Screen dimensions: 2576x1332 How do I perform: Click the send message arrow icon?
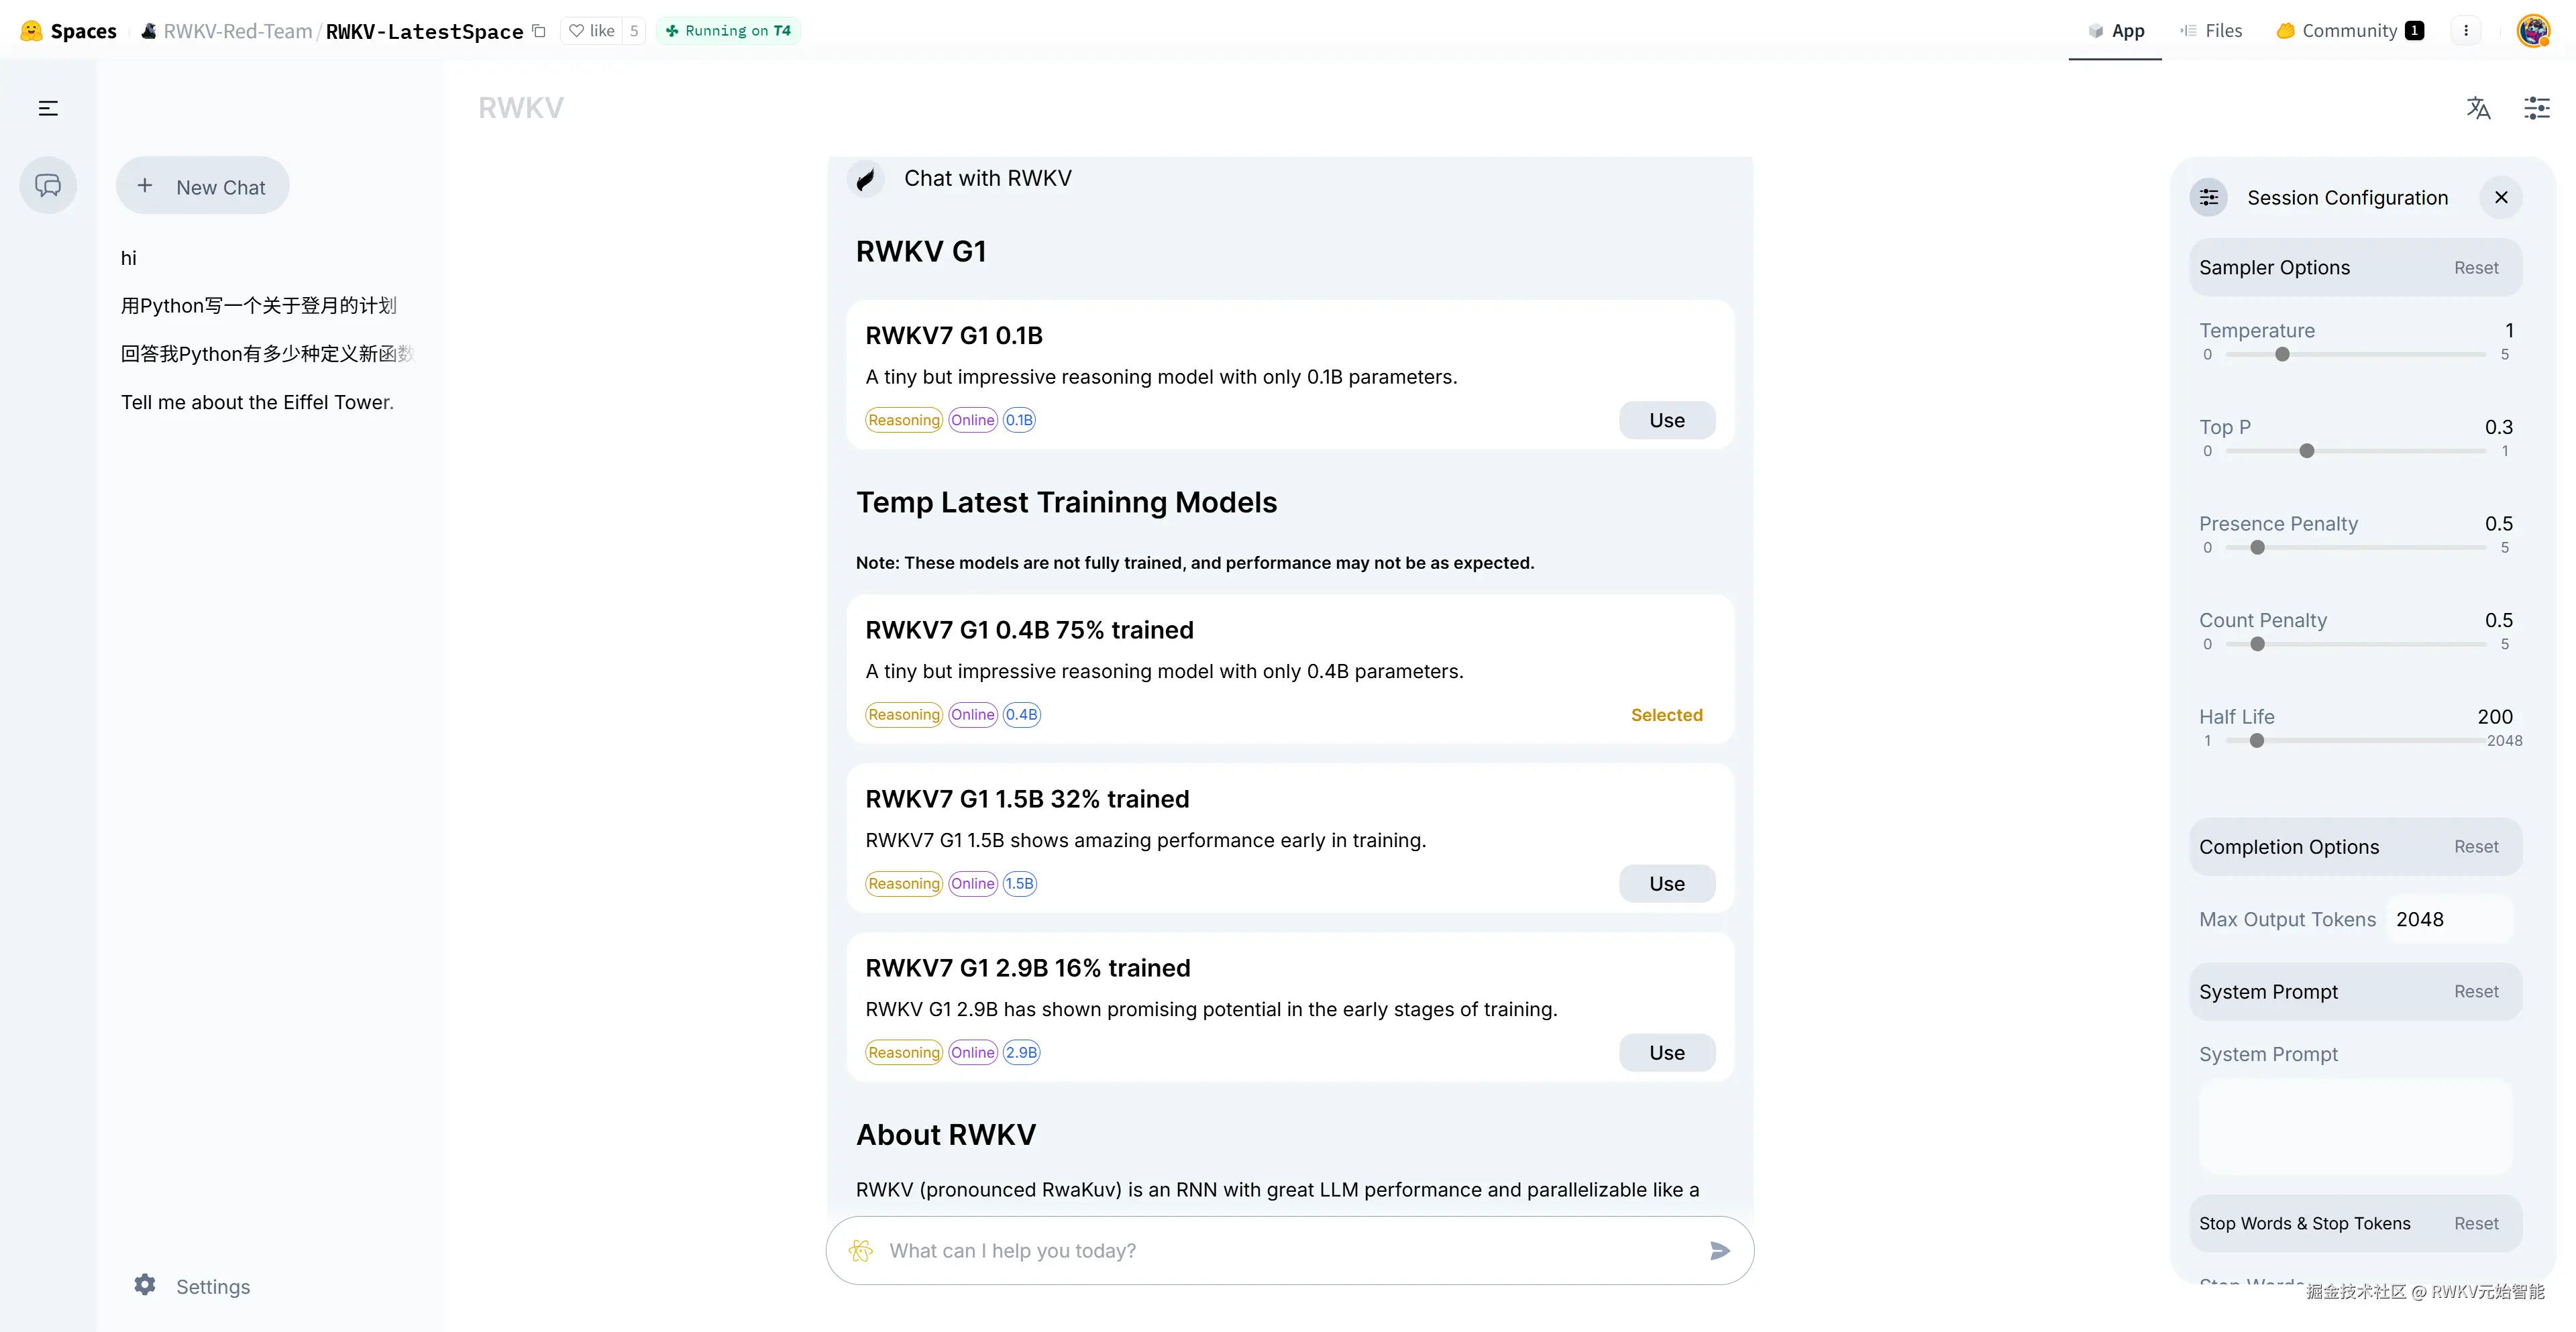click(1718, 1250)
